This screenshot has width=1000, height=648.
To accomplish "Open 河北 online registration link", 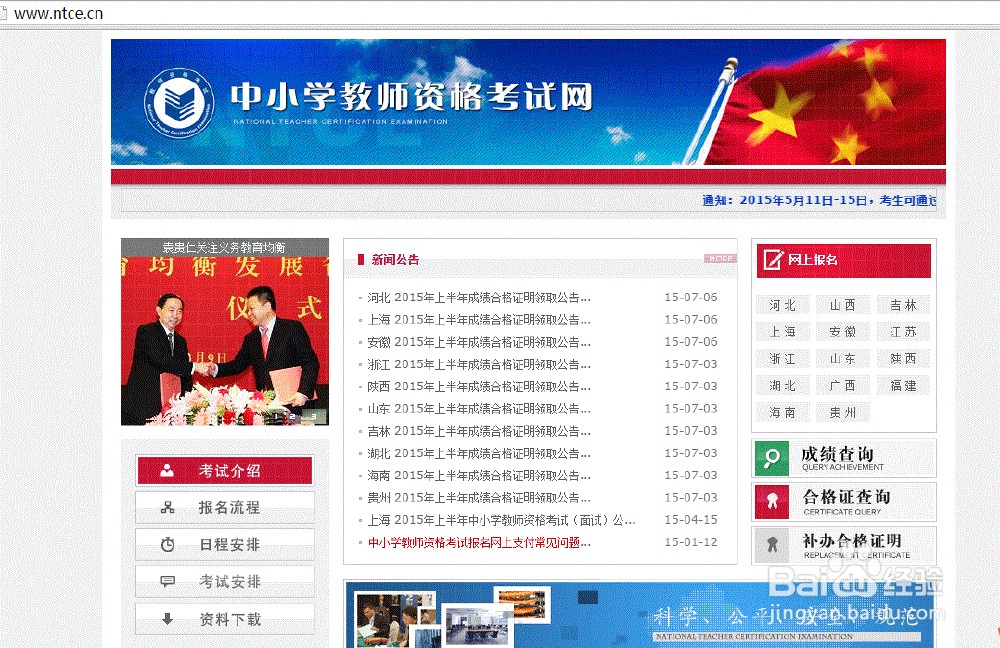I will [x=782, y=304].
